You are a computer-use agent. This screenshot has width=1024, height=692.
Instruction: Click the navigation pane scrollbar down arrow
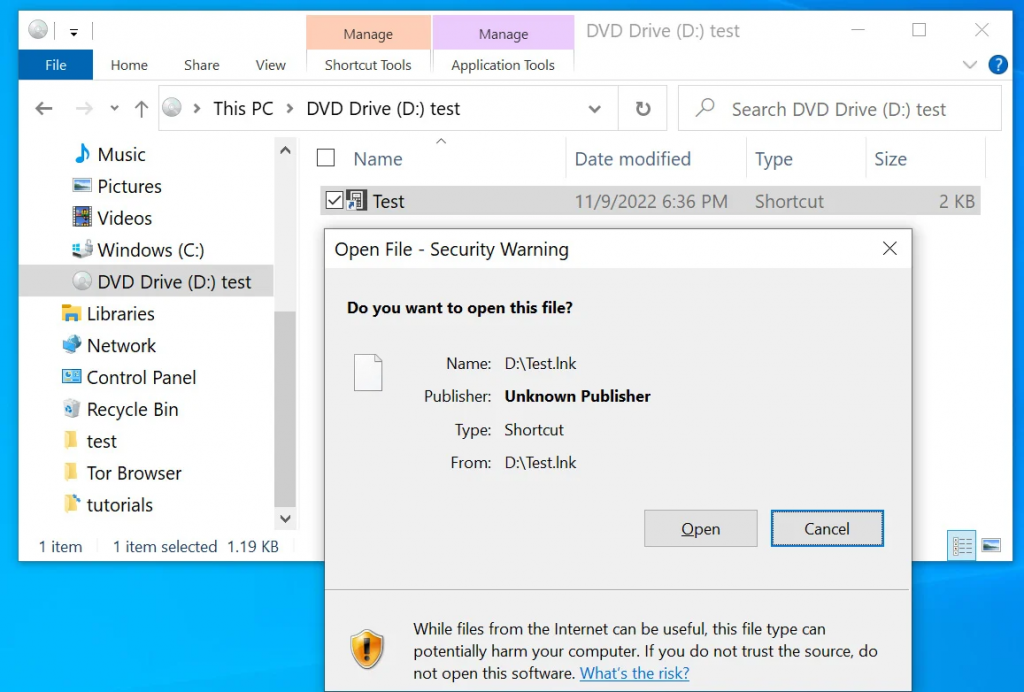pyautogui.click(x=285, y=519)
